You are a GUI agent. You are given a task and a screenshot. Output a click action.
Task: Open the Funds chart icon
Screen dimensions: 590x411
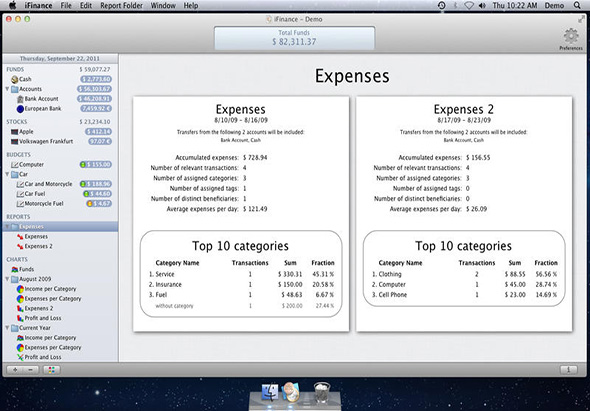tap(15, 269)
